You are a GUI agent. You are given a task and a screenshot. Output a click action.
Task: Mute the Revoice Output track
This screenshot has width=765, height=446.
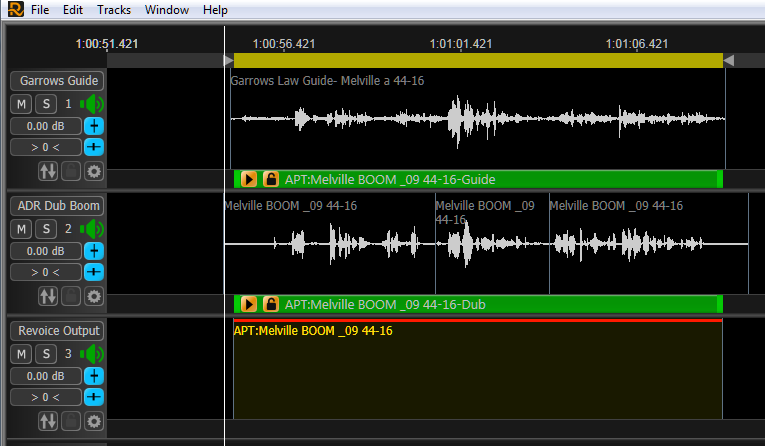(x=21, y=354)
